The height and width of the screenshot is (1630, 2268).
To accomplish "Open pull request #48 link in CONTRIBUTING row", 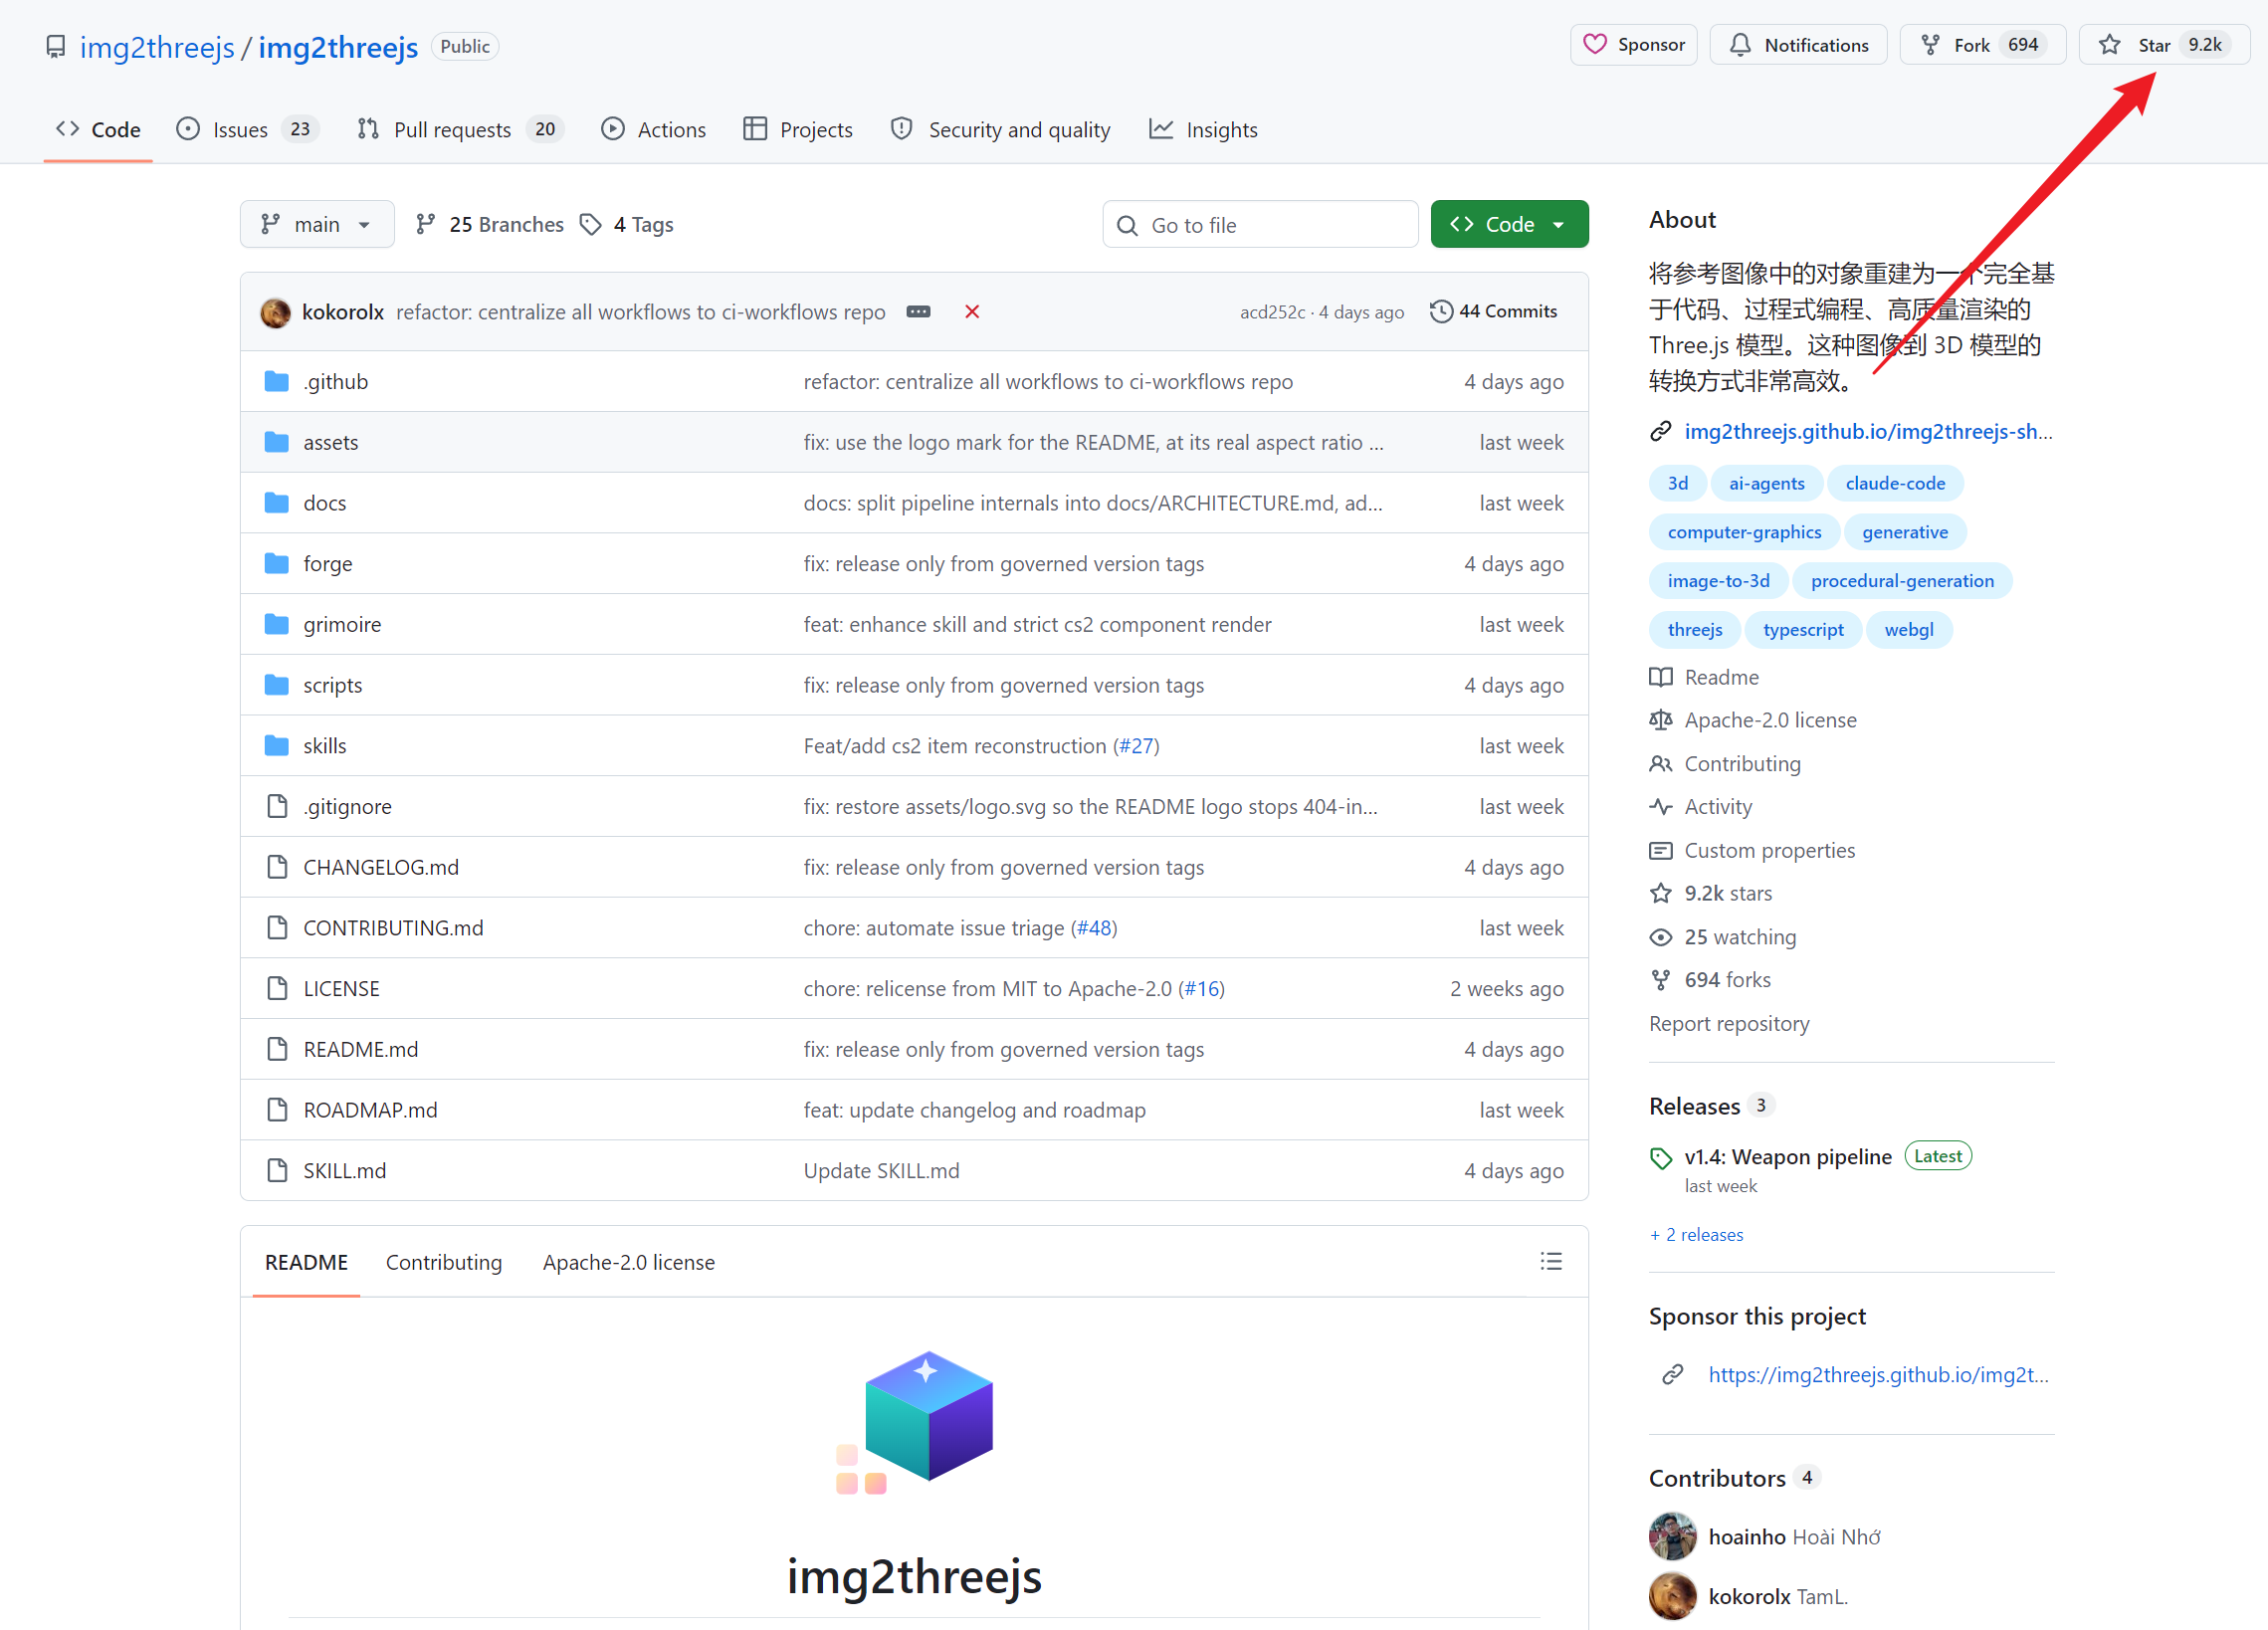I will [1095, 928].
